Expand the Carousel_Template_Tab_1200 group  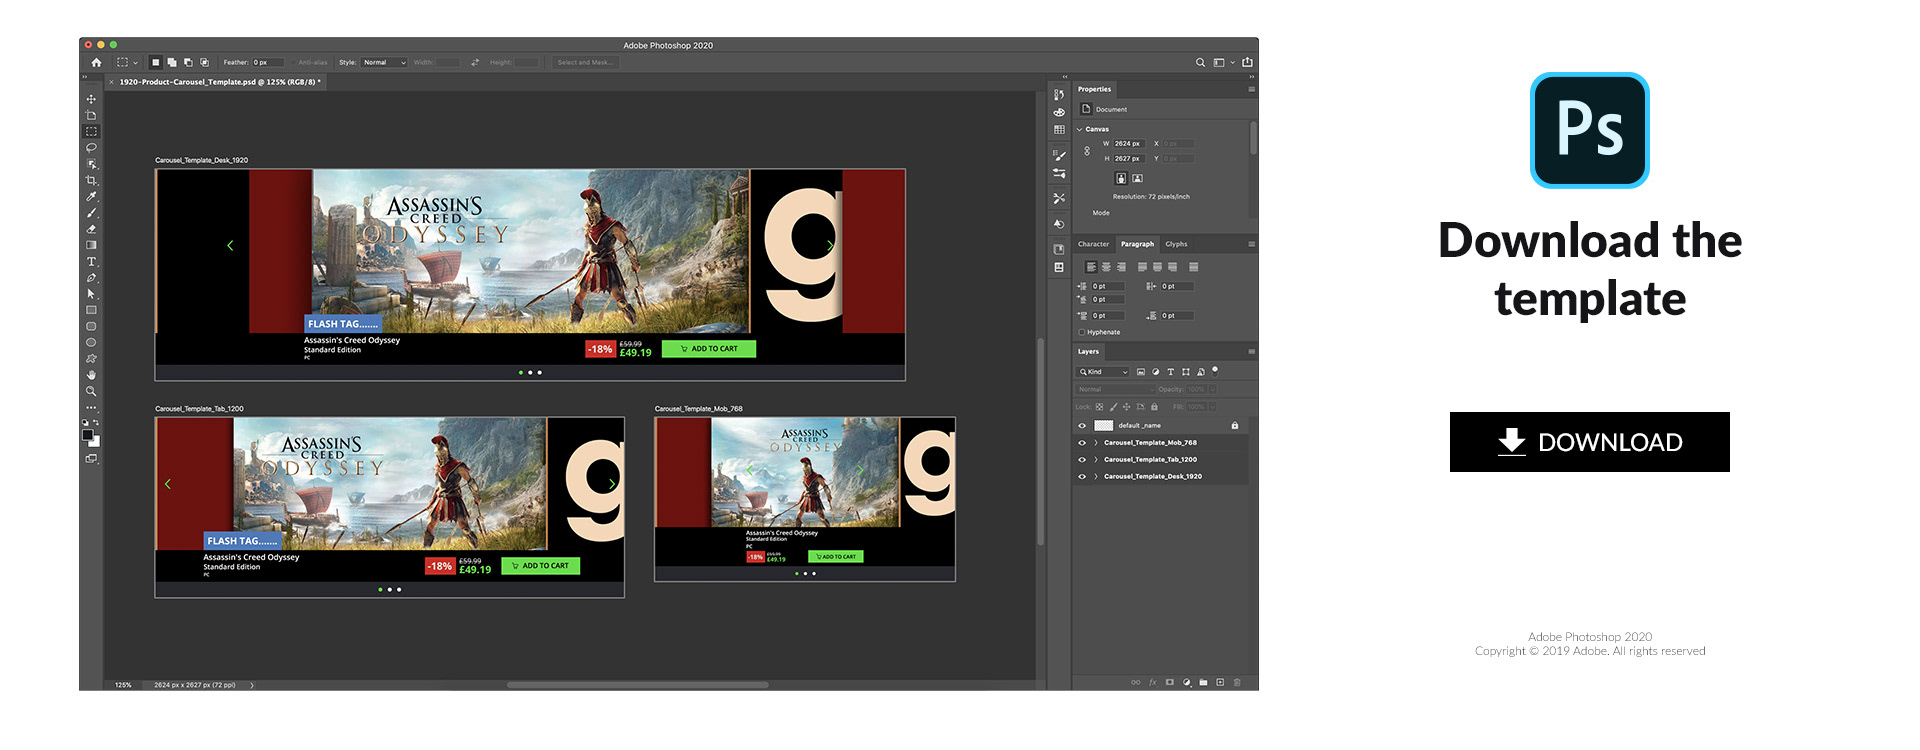[x=1096, y=459]
